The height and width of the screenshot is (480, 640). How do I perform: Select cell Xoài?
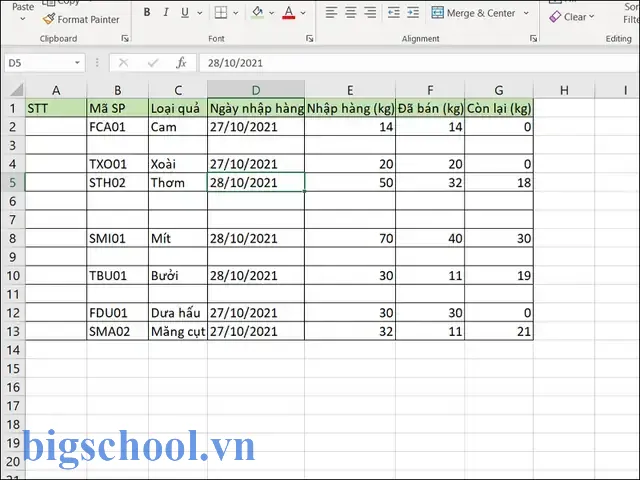178,164
